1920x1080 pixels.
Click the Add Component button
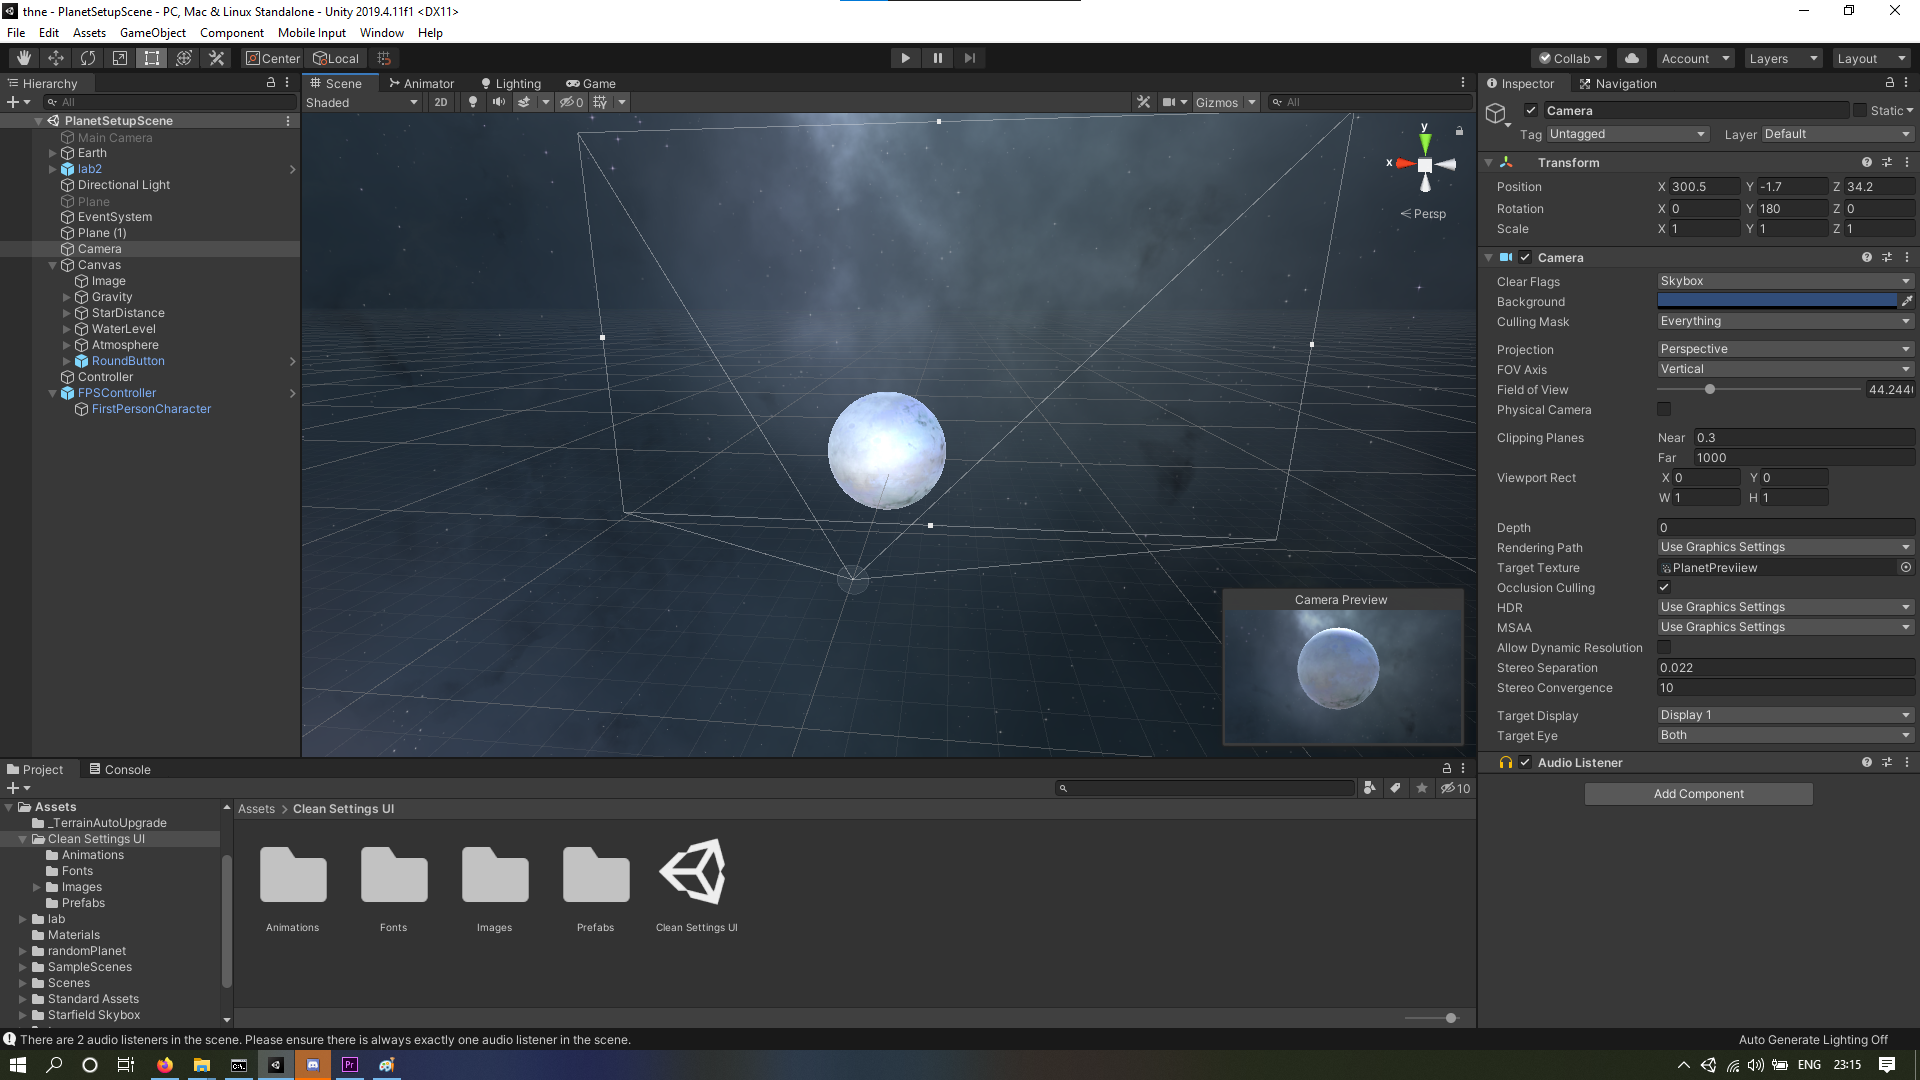click(1698, 794)
